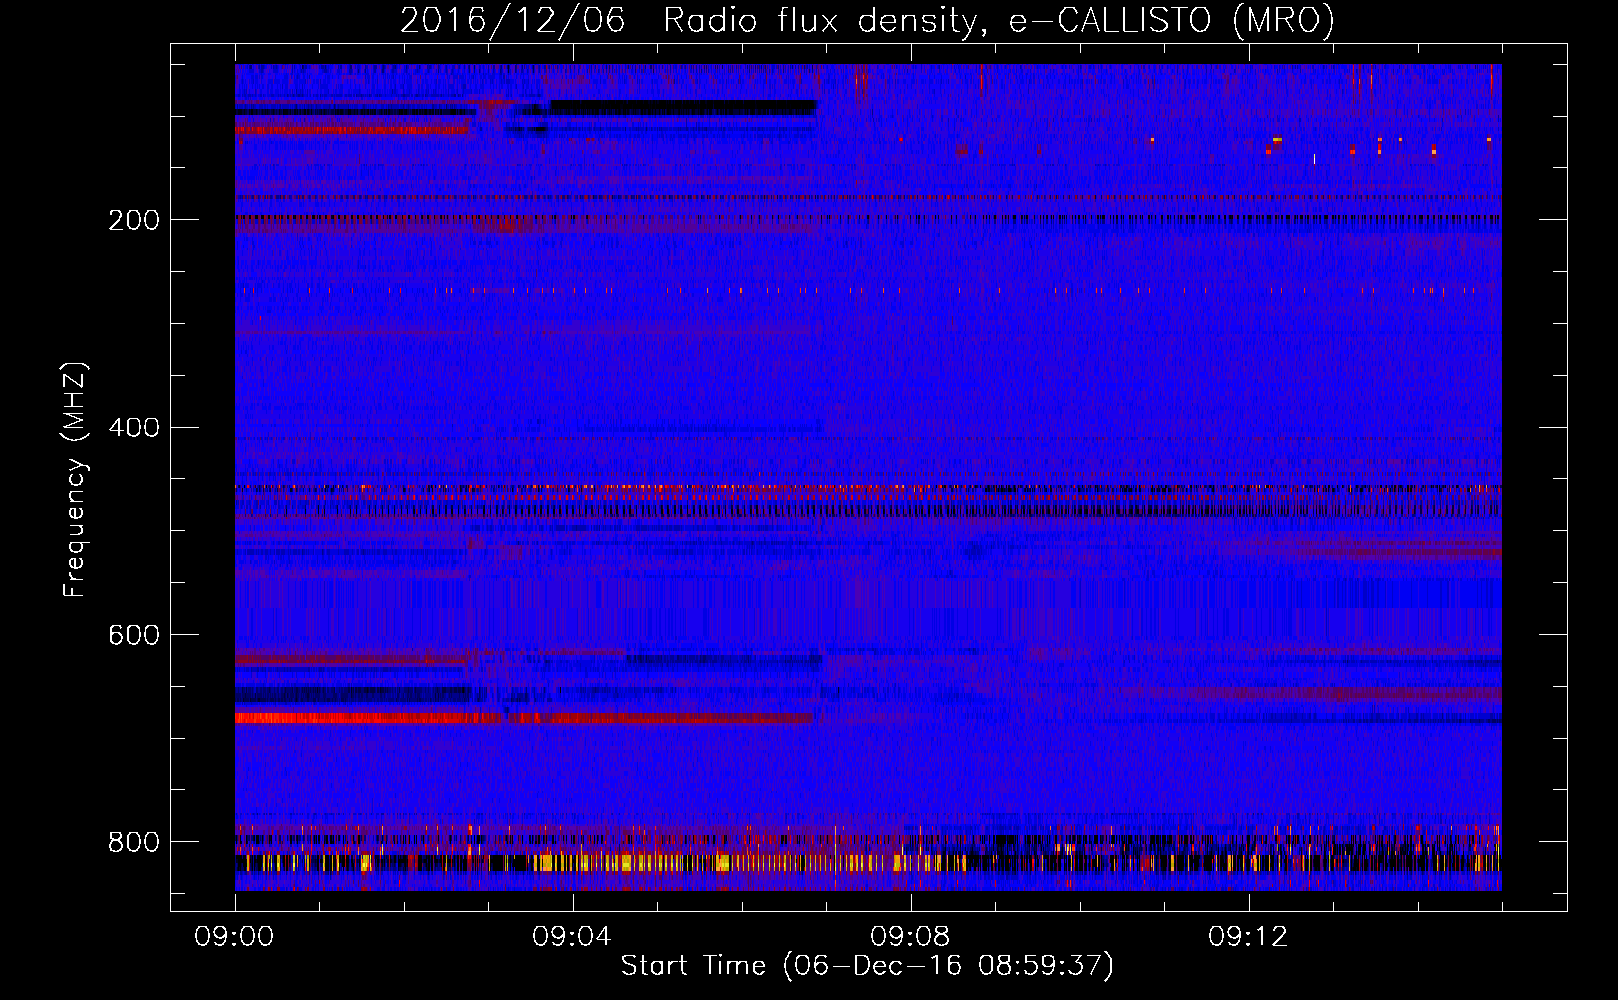Click the 09:12 time tick label
The width and height of the screenshot is (1618, 1000).
coord(1248,937)
